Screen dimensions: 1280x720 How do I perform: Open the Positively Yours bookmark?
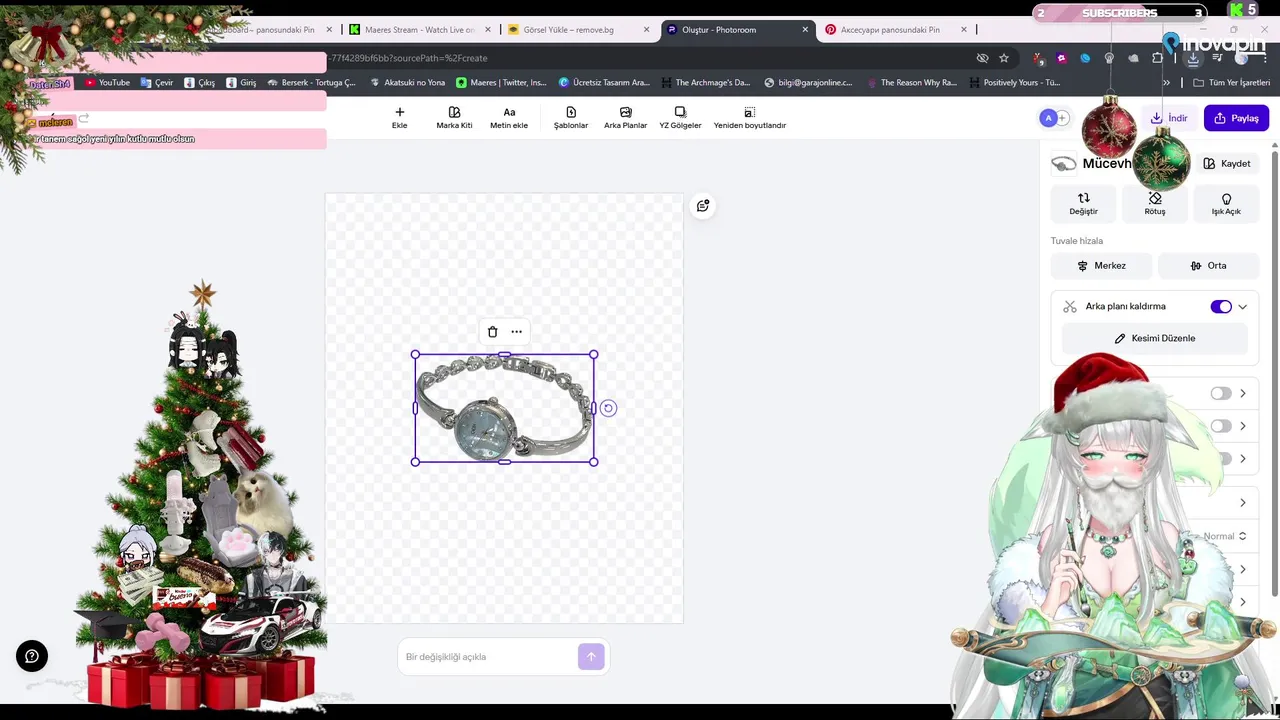(1014, 82)
